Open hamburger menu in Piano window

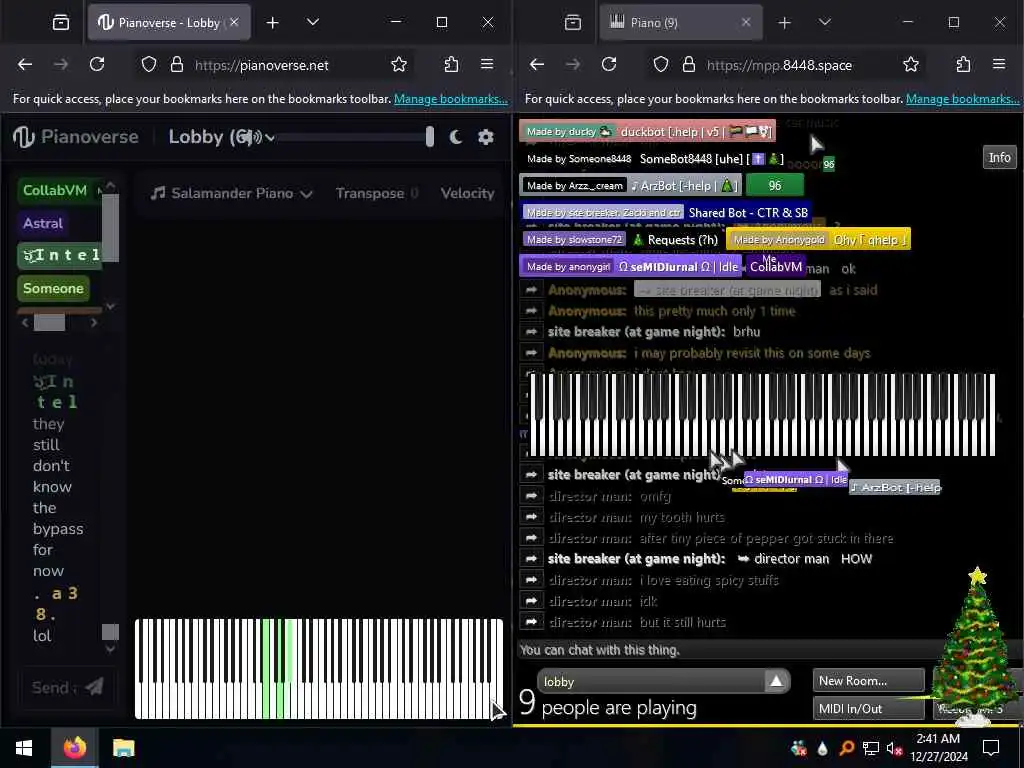point(999,64)
